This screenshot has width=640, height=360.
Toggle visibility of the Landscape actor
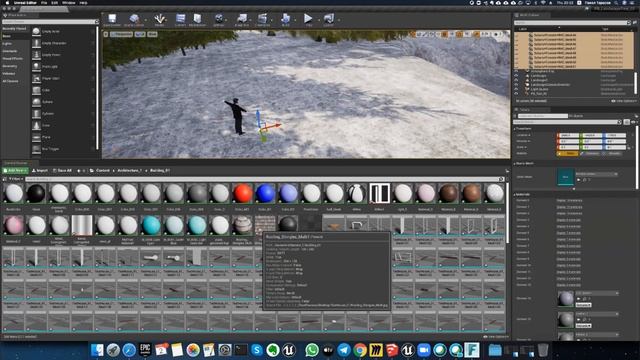(x=516, y=76)
